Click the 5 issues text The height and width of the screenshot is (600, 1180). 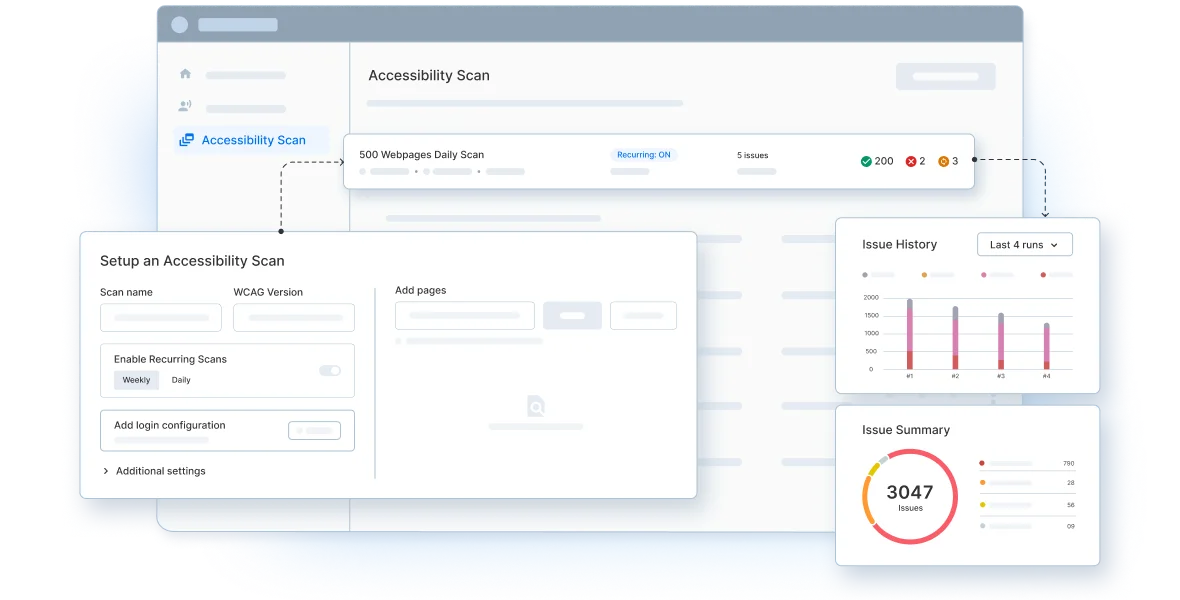click(753, 155)
